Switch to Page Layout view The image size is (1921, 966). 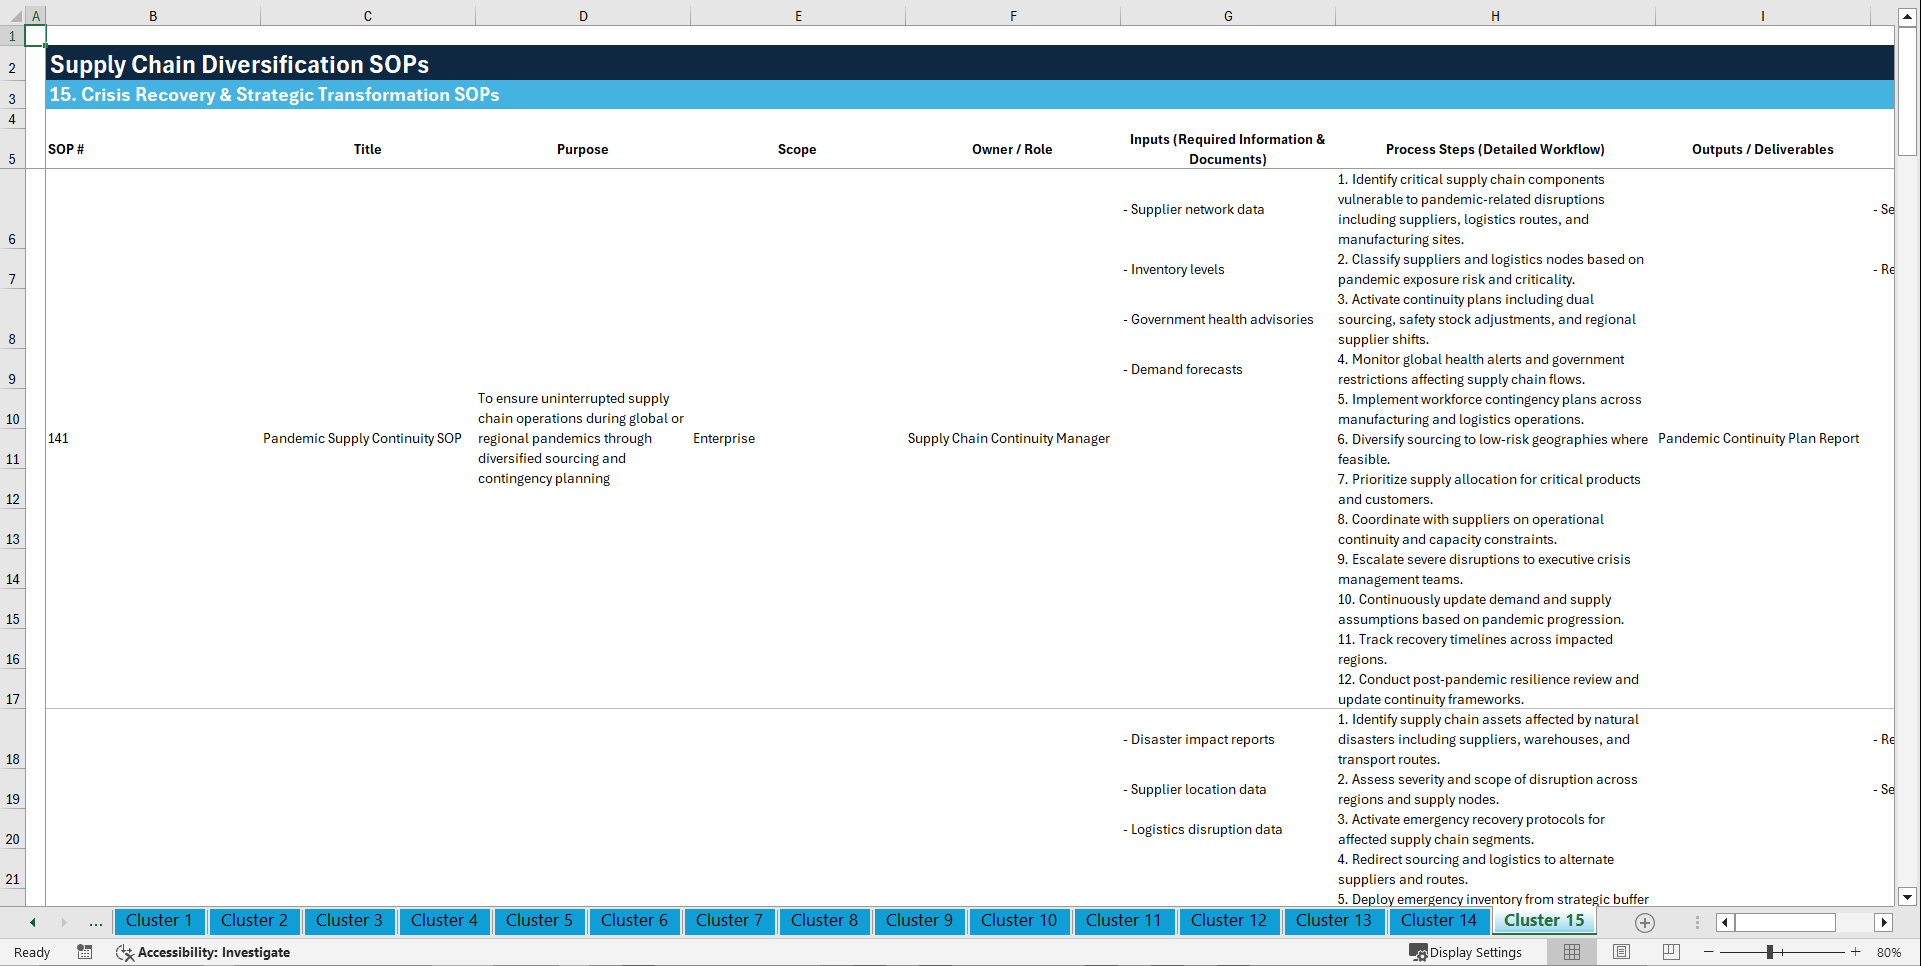(x=1621, y=952)
